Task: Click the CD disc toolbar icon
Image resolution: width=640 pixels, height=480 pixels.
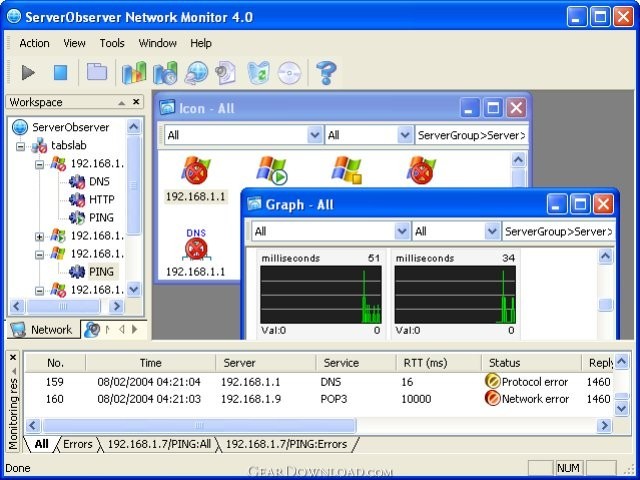Action: [x=289, y=73]
